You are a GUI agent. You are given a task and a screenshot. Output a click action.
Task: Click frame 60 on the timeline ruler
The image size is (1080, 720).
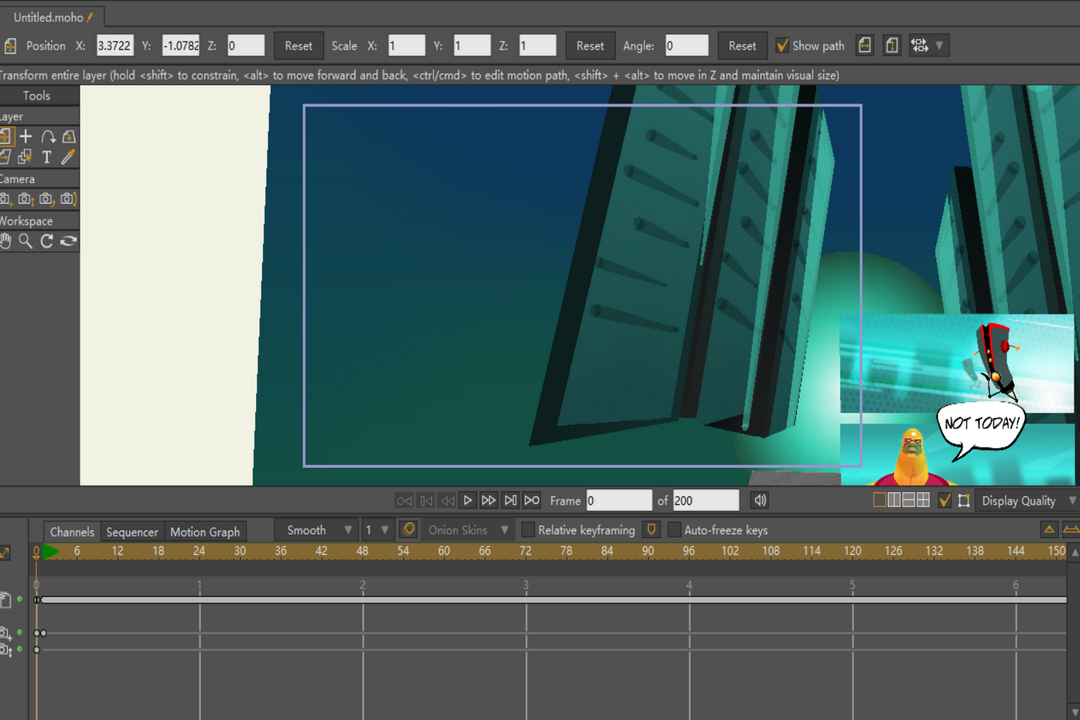pos(444,551)
